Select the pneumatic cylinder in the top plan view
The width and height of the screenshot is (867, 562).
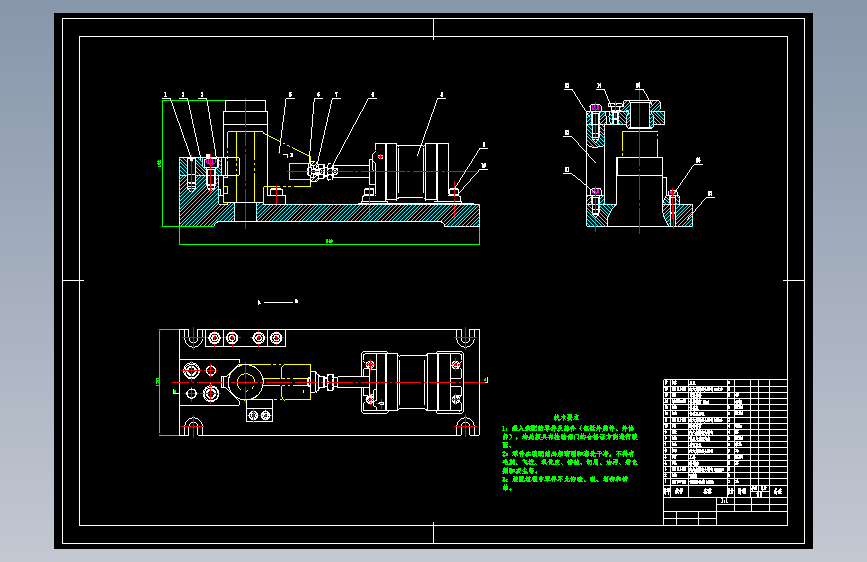pyautogui.click(x=412, y=382)
